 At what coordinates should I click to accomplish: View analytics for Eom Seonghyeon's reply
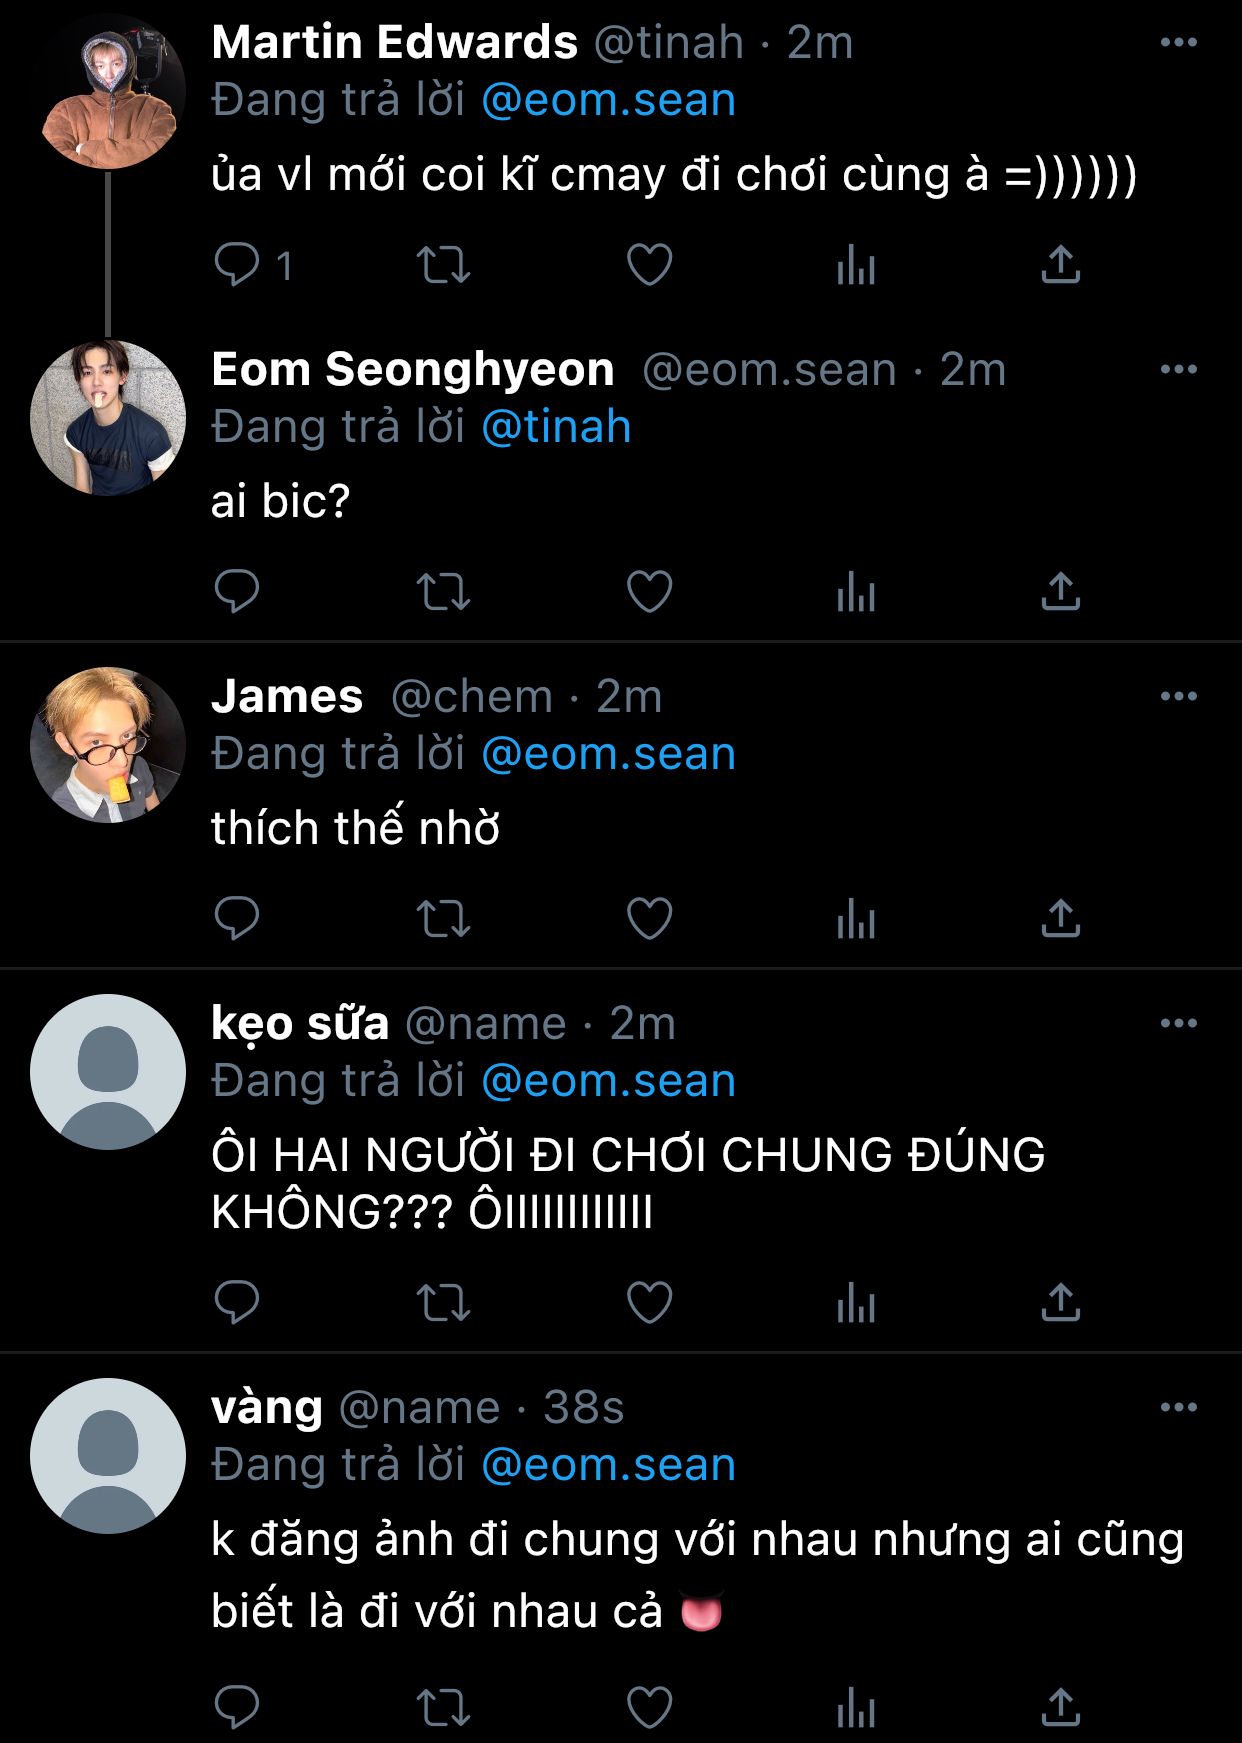855,591
